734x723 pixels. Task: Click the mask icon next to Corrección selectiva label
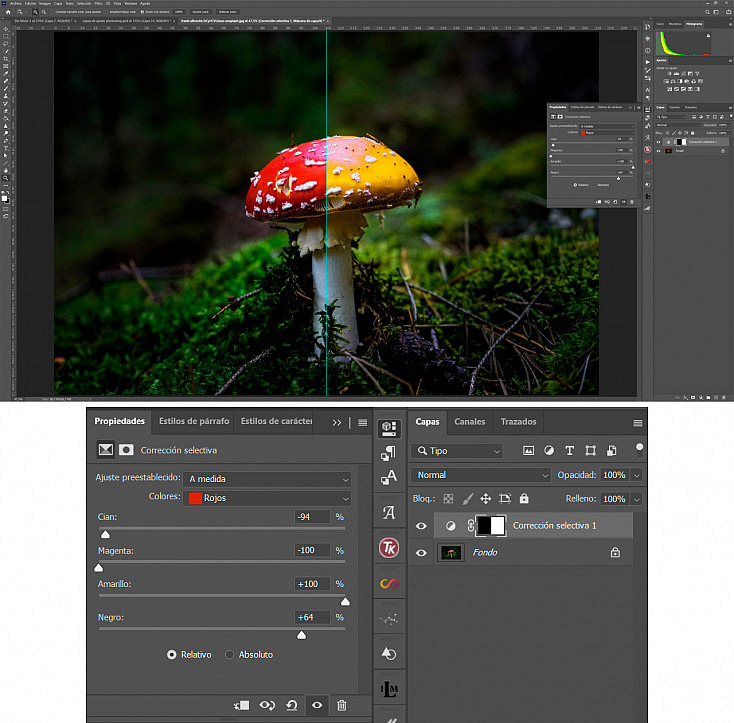pos(126,450)
